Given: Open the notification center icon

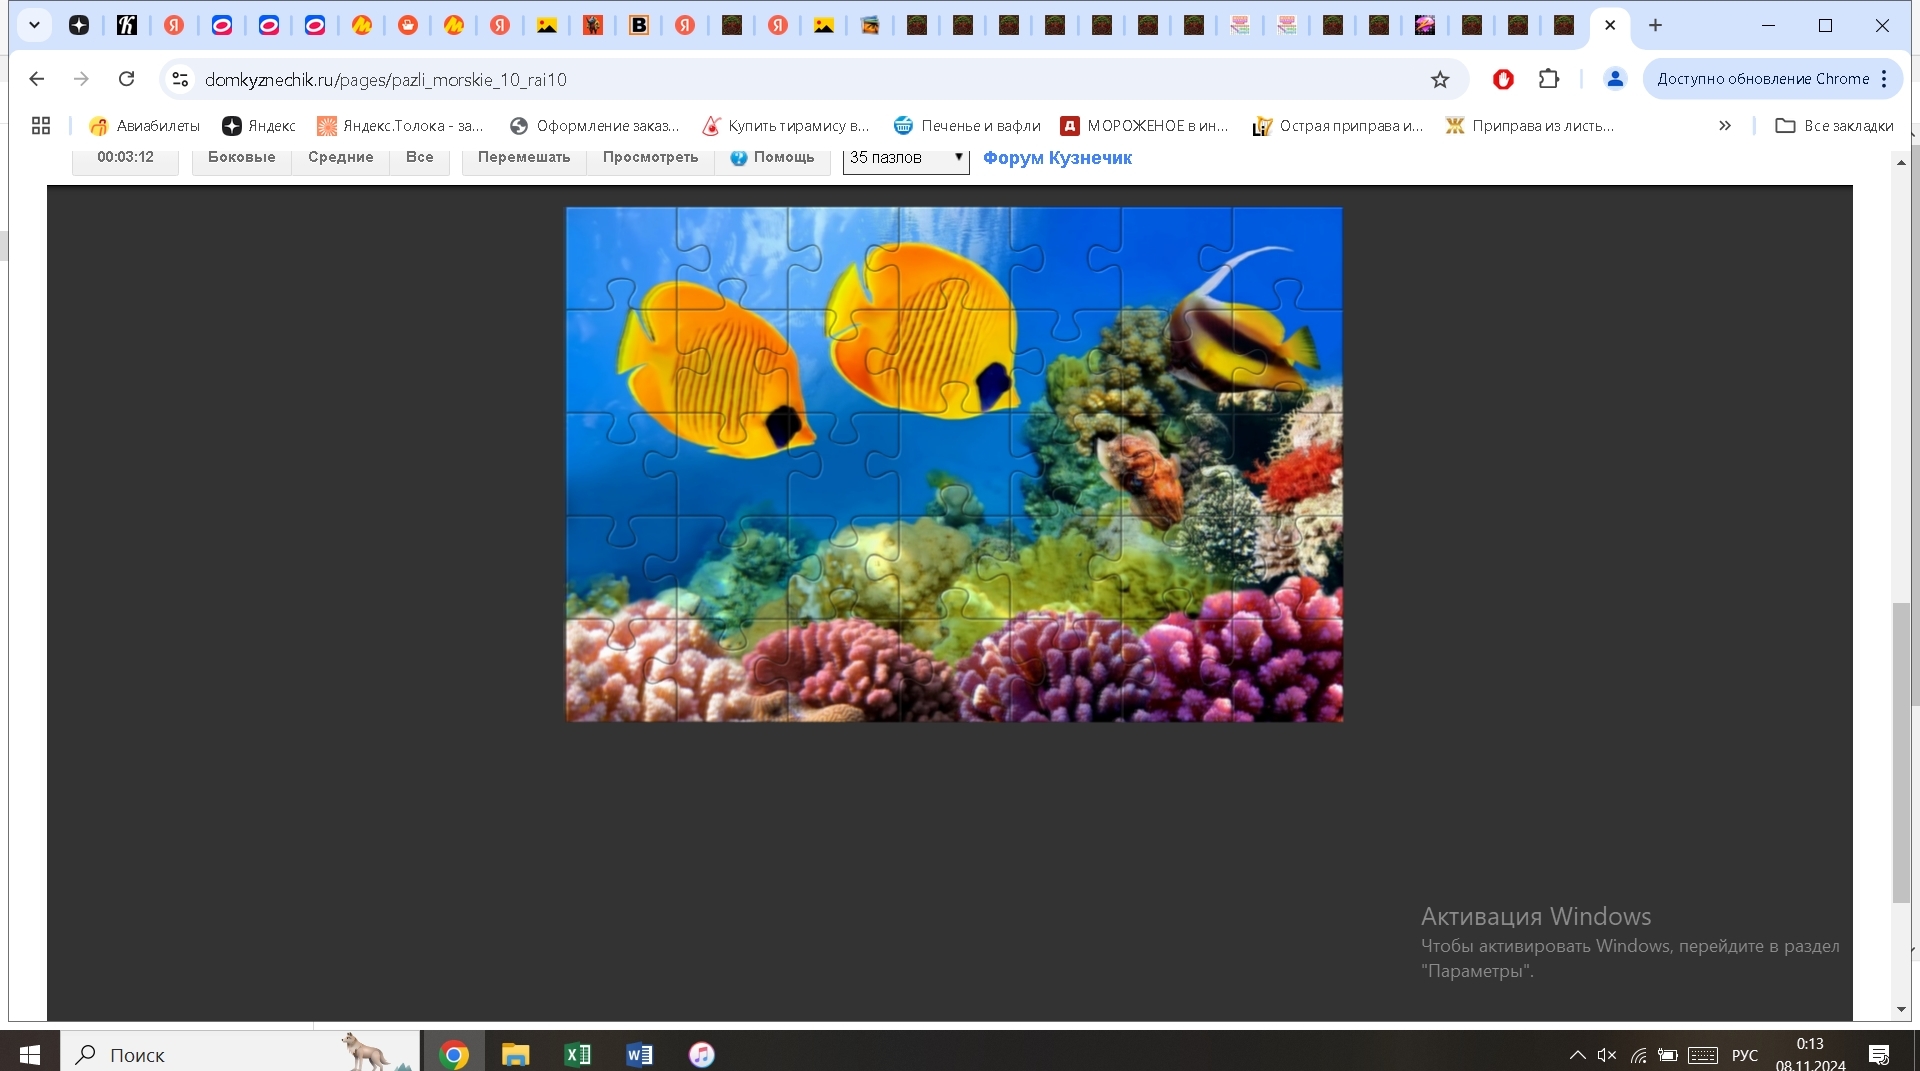Looking at the screenshot, I should click(1879, 1055).
